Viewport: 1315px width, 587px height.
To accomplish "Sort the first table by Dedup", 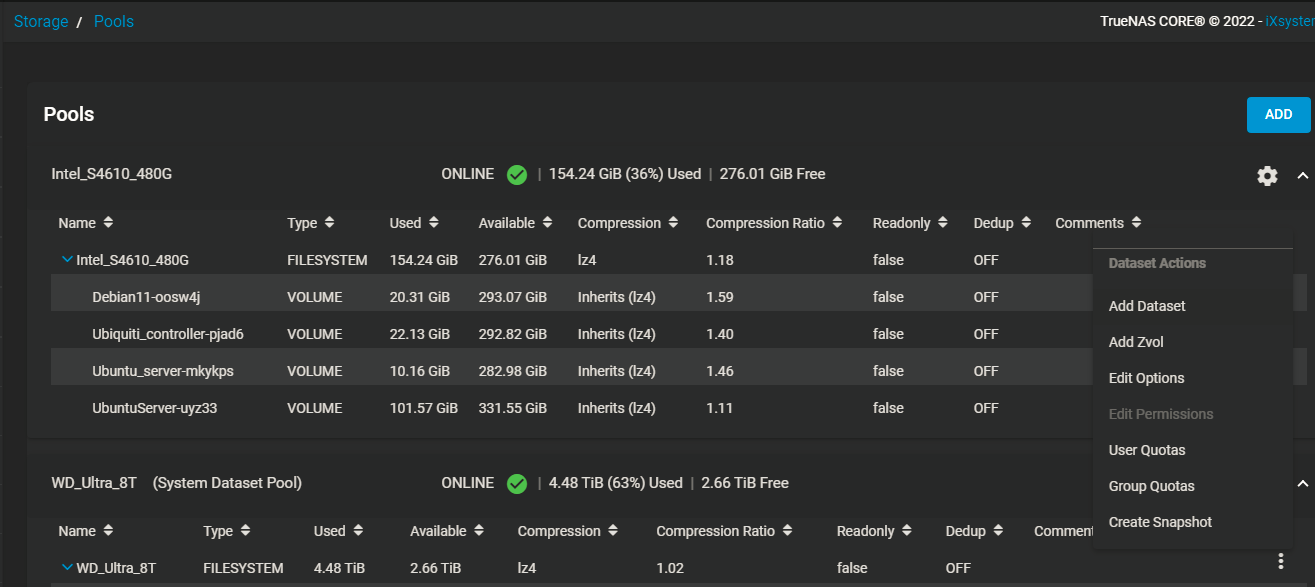I will 1003,223.
